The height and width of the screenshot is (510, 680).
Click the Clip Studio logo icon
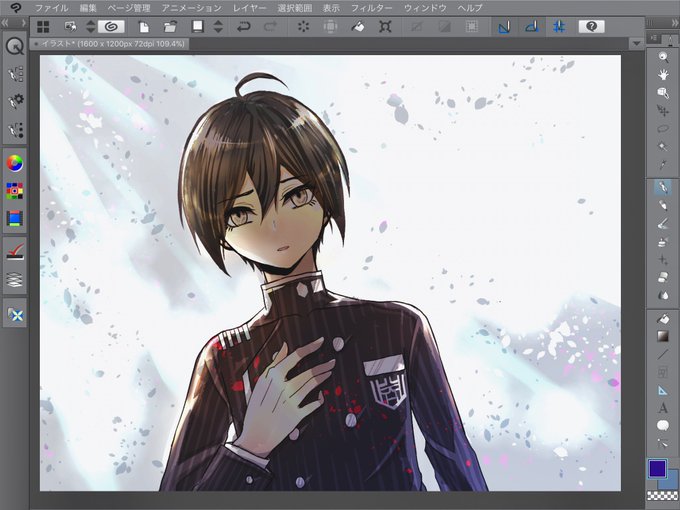[16, 8]
